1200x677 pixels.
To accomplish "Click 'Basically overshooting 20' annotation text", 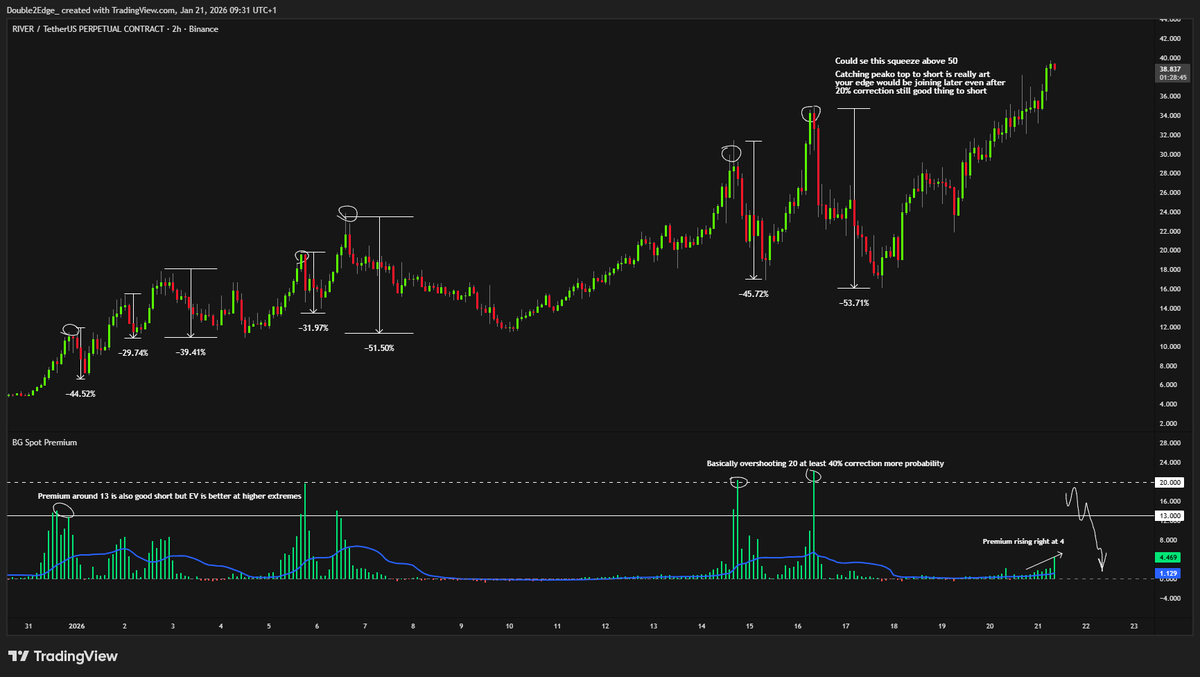I will pyautogui.click(x=825, y=464).
